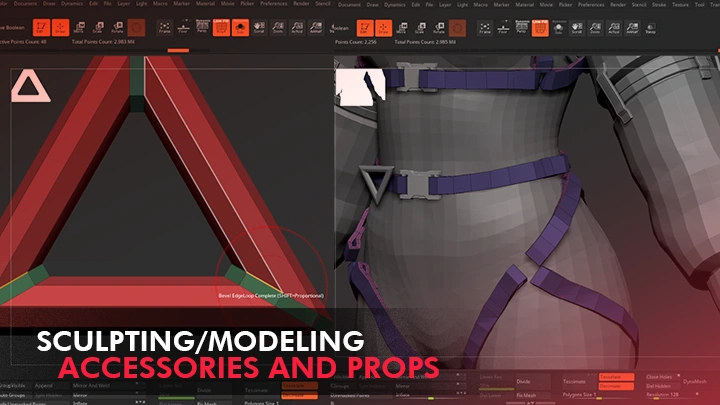Click orange Tessellate button in right window
The width and height of the screenshot is (720, 405).
coord(616,377)
